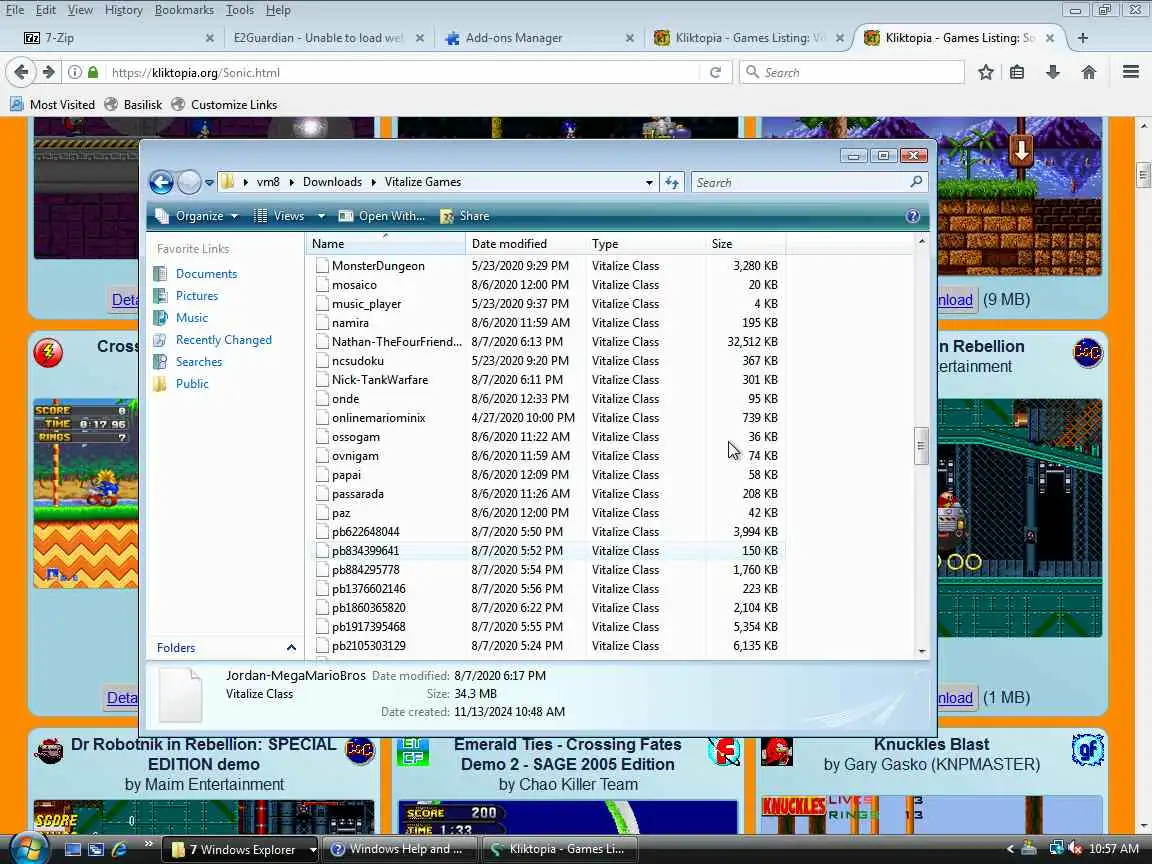Open the Basilisk bookmark
Image resolution: width=1152 pixels, height=864 pixels.
133,104
